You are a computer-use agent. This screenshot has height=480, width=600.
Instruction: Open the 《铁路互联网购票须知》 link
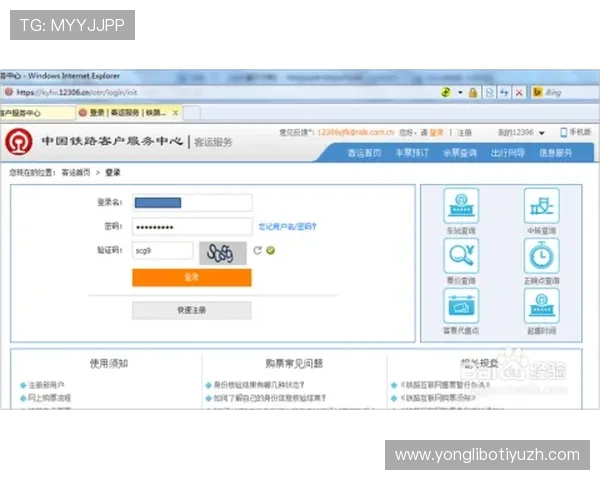[437, 398]
